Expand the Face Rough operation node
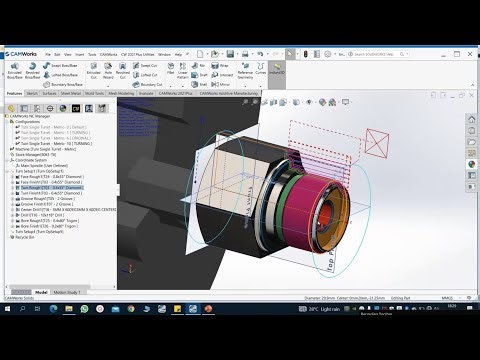This screenshot has height=360, width=480. pyautogui.click(x=13, y=177)
